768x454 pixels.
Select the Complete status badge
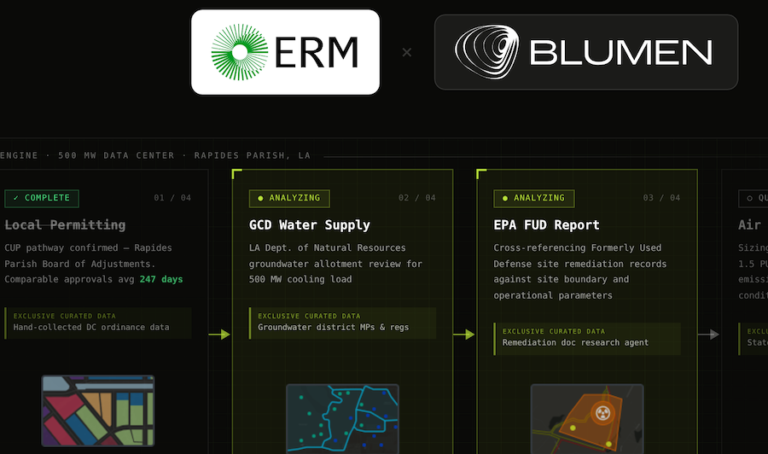click(42, 198)
